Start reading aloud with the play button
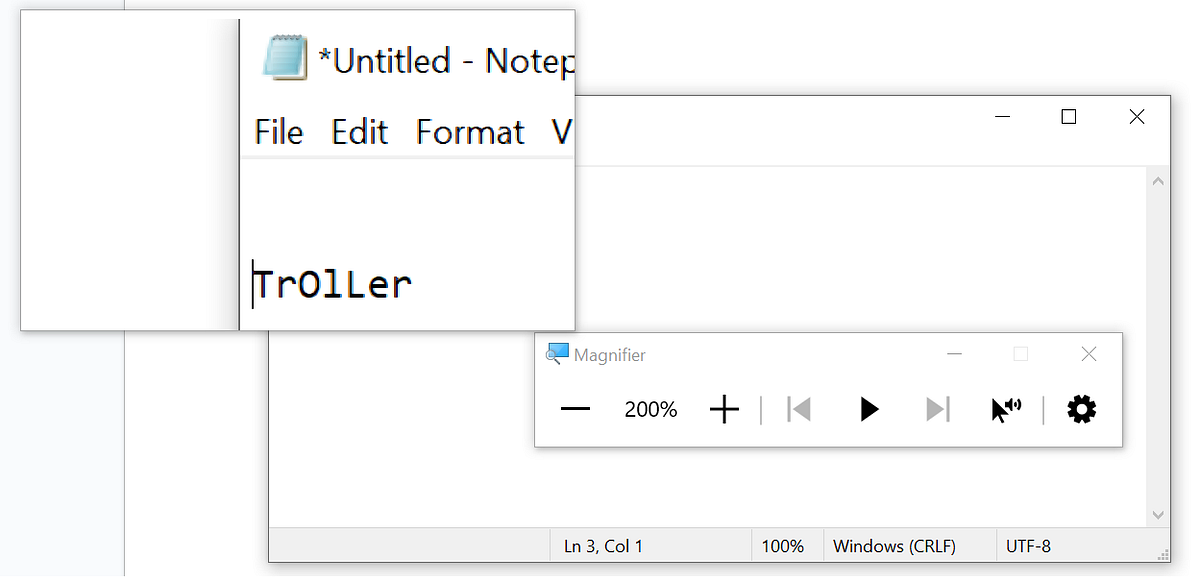Image resolution: width=1200 pixels, height=577 pixels. tap(868, 409)
